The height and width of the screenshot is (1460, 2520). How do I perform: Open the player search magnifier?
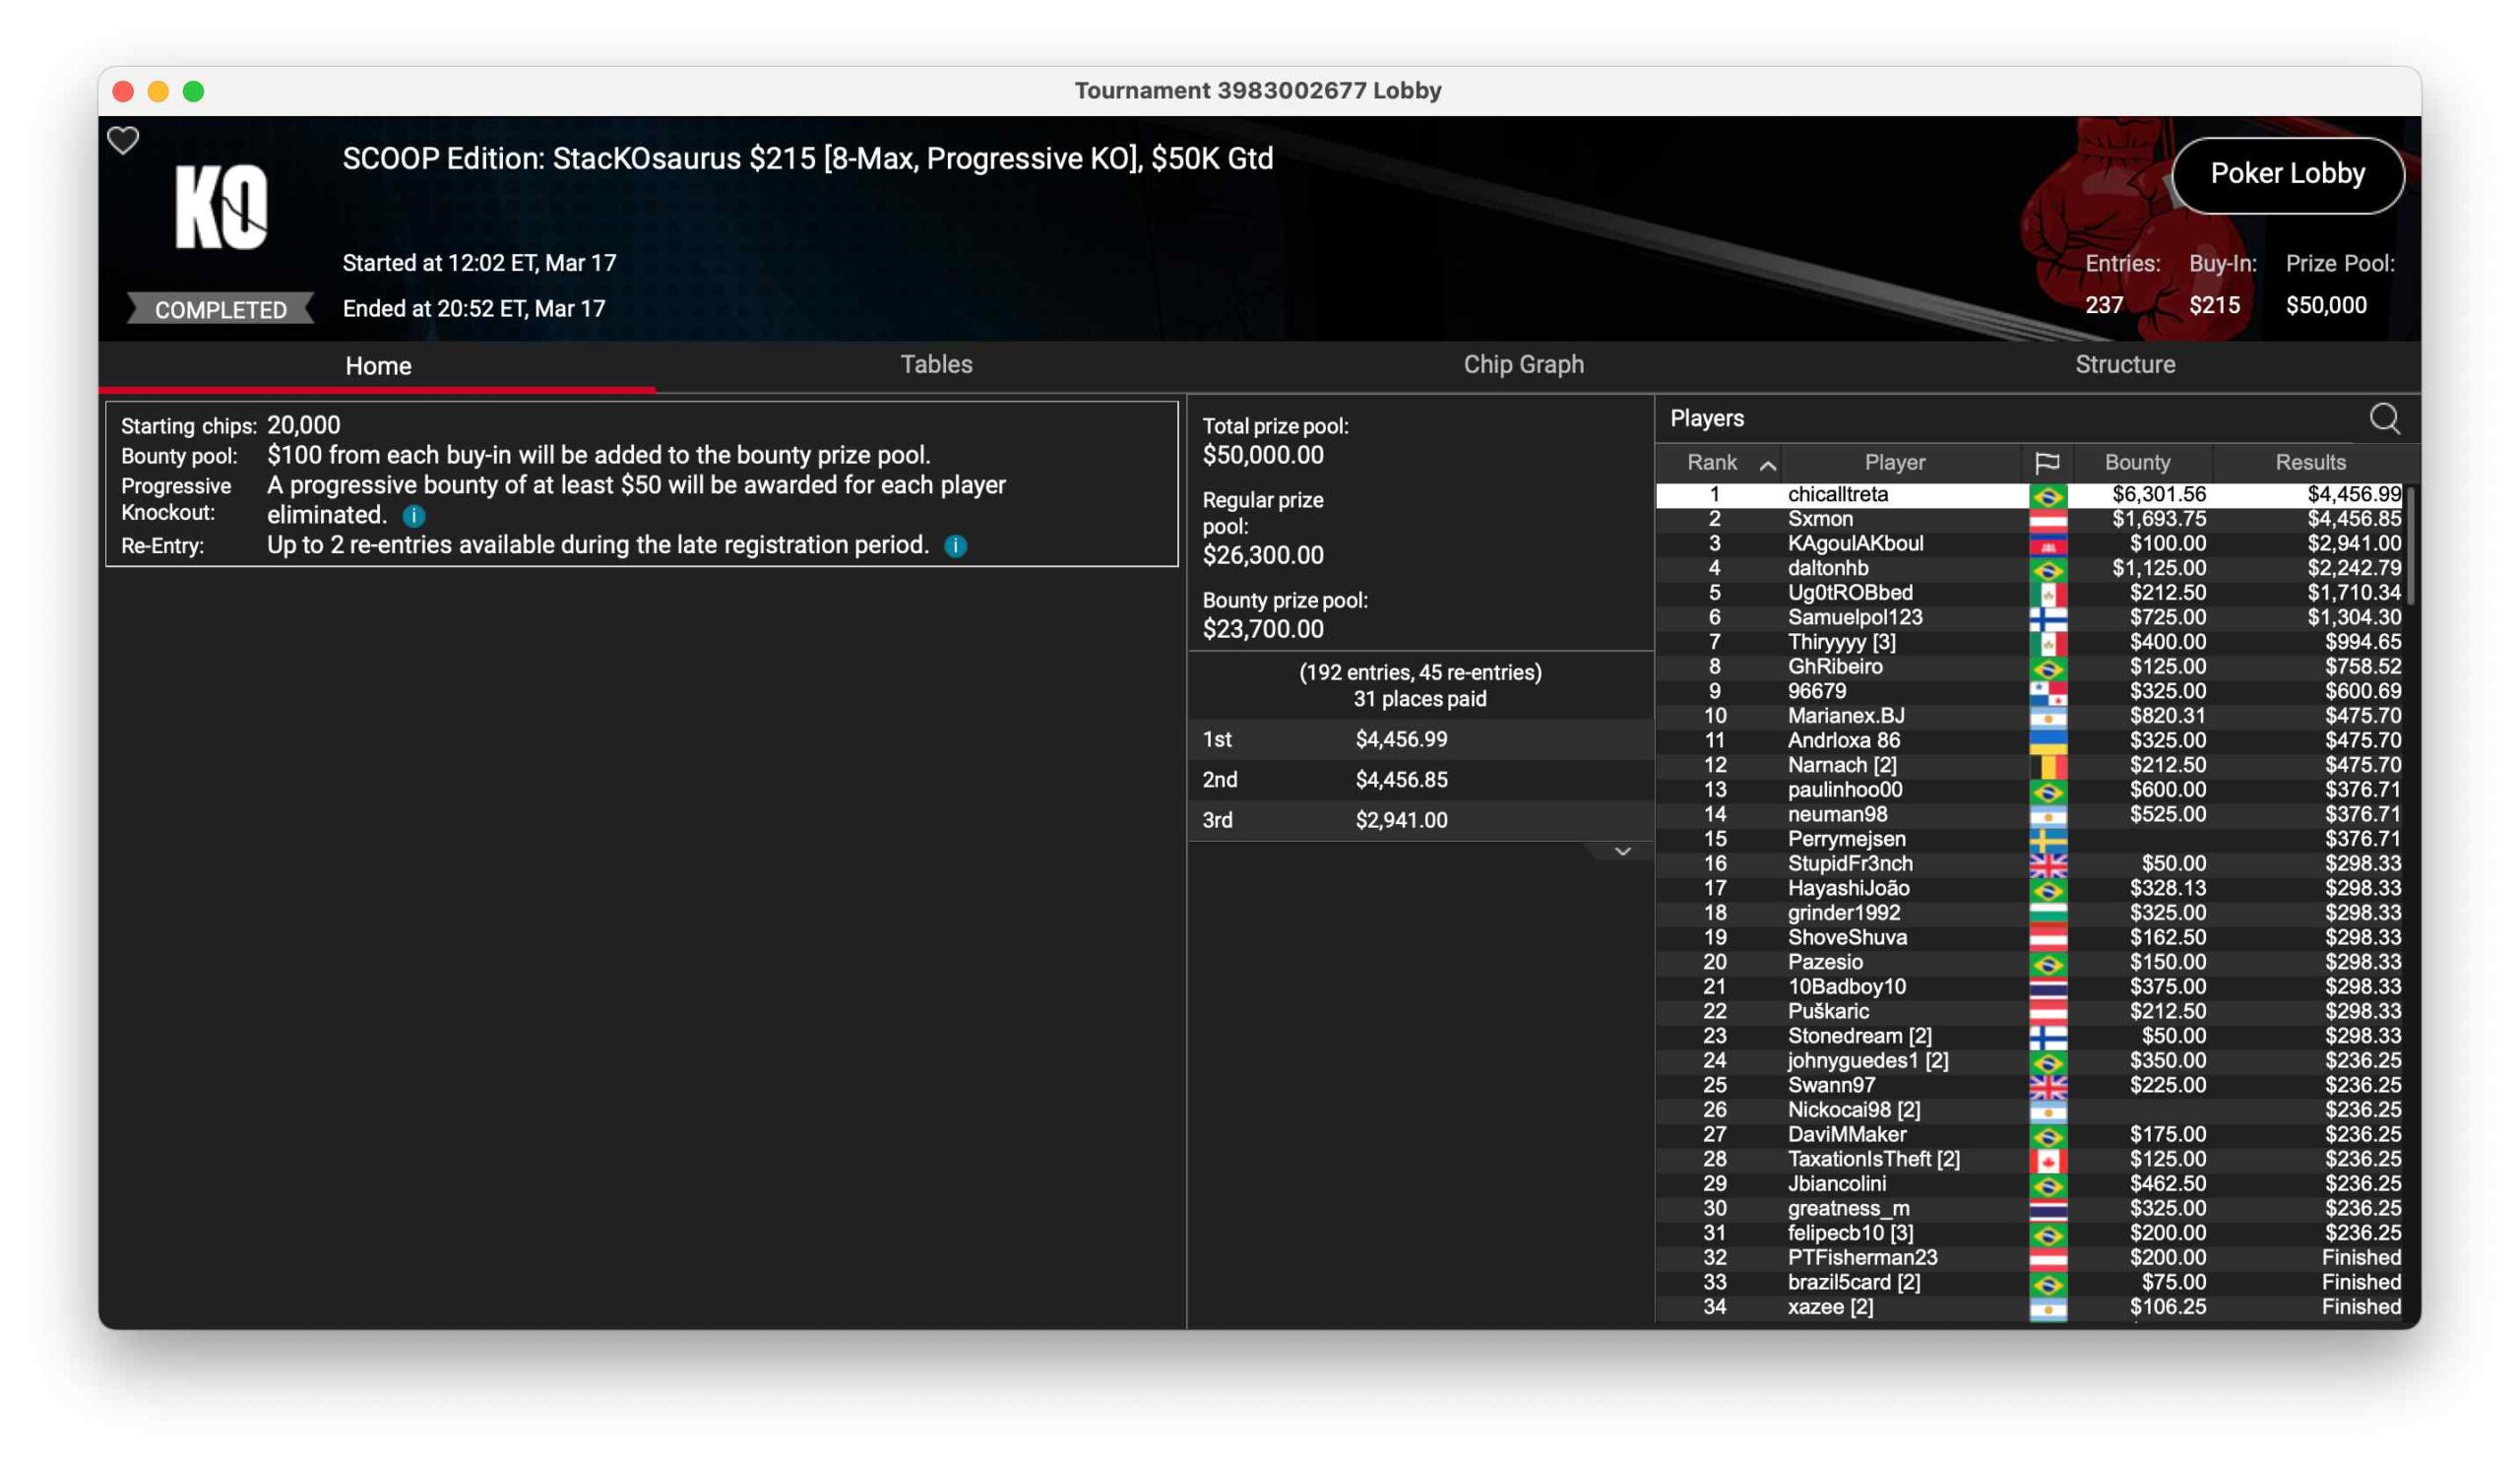pyautogui.click(x=2384, y=419)
